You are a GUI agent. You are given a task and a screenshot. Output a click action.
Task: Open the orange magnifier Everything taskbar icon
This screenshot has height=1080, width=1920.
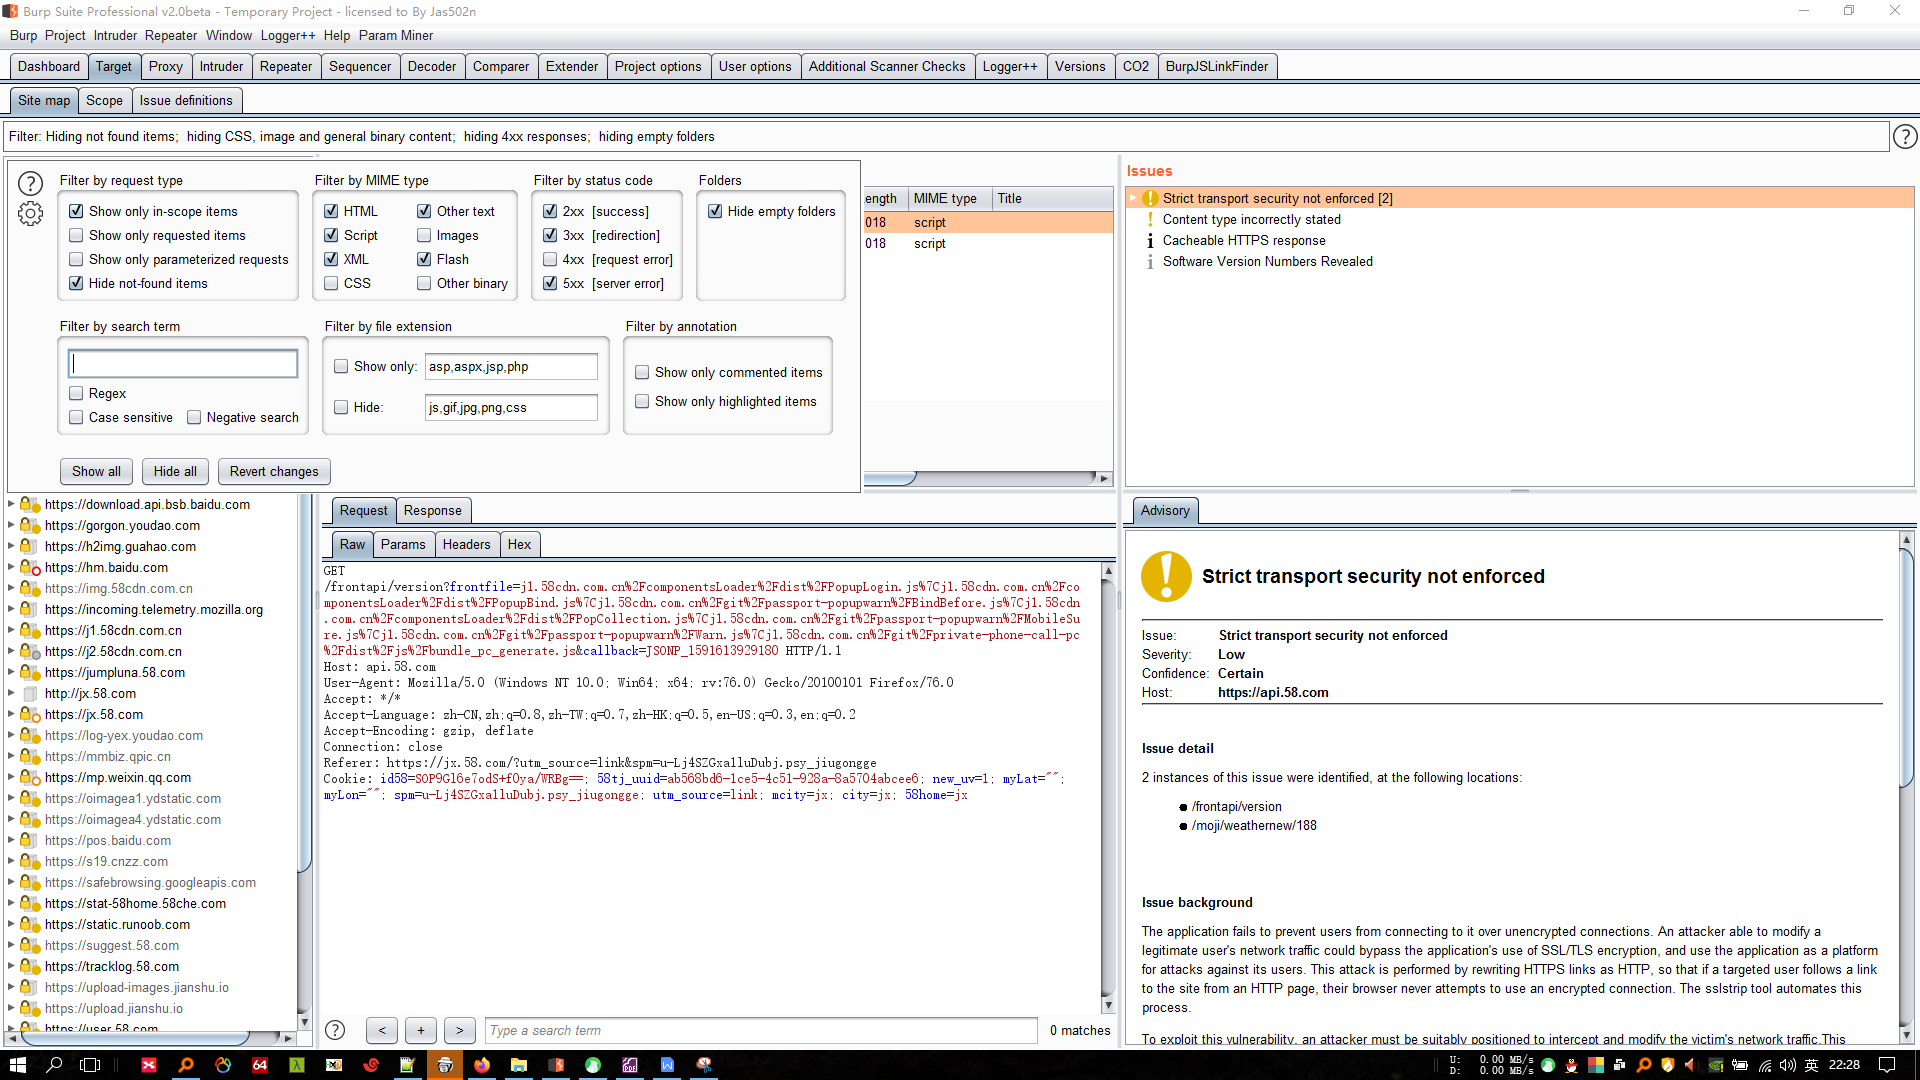[186, 1065]
